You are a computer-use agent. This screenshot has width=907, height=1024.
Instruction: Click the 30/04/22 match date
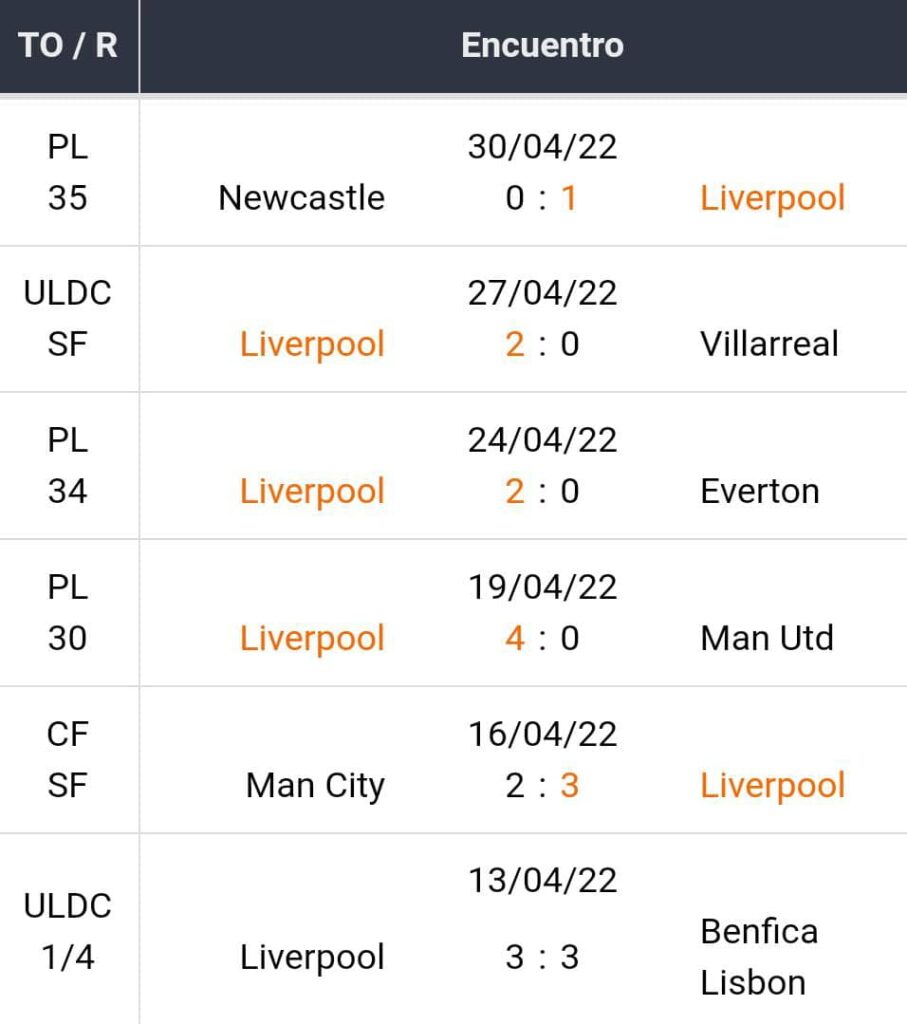[542, 147]
